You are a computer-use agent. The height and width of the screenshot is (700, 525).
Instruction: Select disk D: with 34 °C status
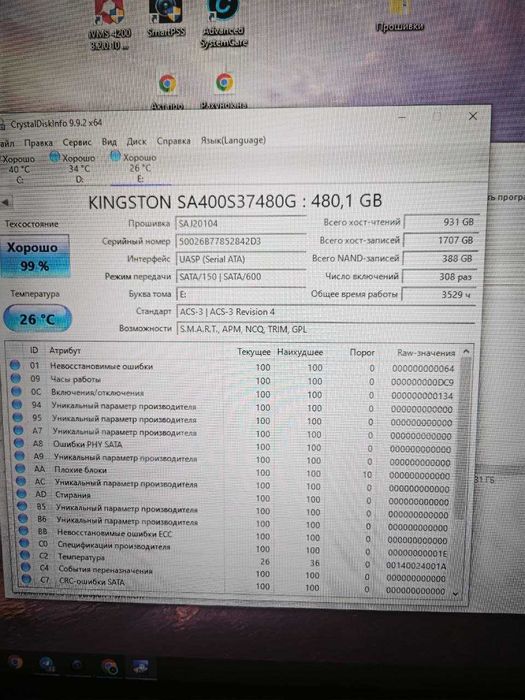point(73,168)
